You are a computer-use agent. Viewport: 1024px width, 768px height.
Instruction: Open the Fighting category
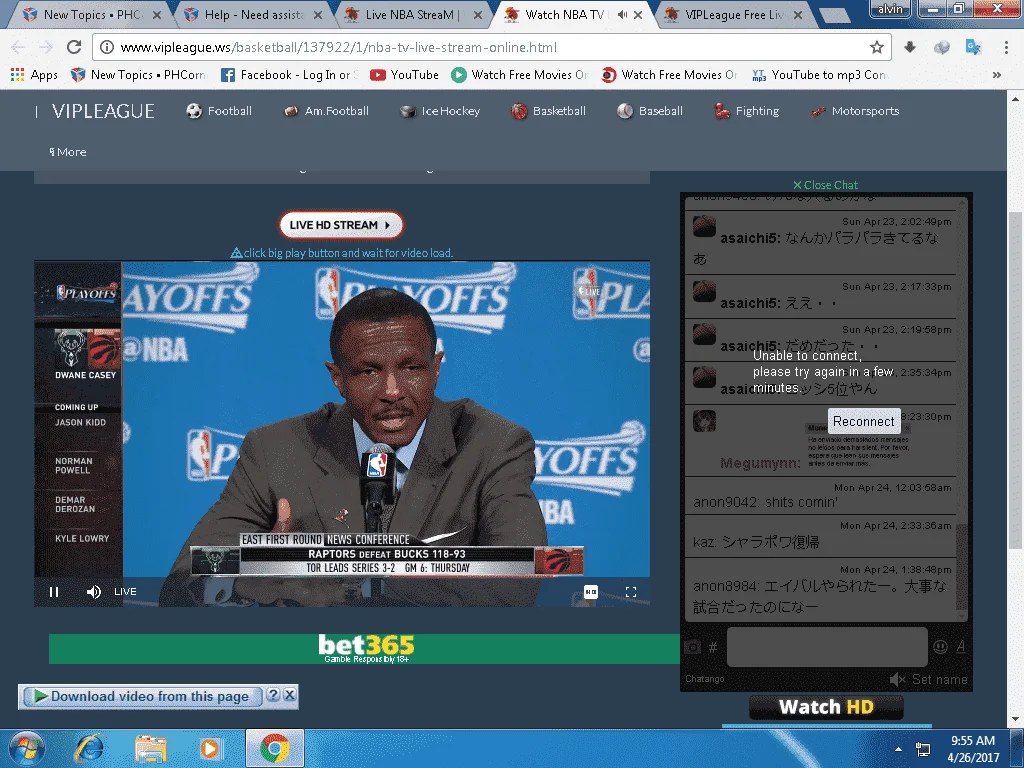pyautogui.click(x=746, y=111)
